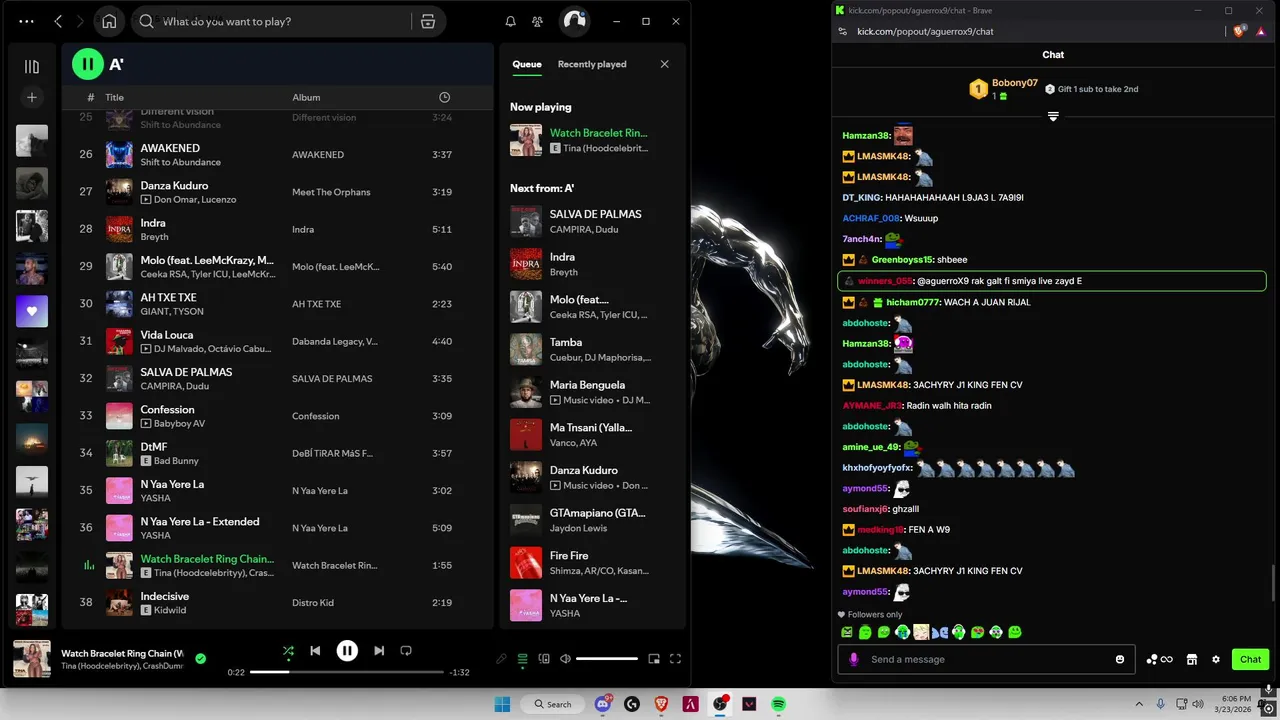Open Liked Songs heart tile in sidebar
1280x720 pixels.
[x=32, y=311]
